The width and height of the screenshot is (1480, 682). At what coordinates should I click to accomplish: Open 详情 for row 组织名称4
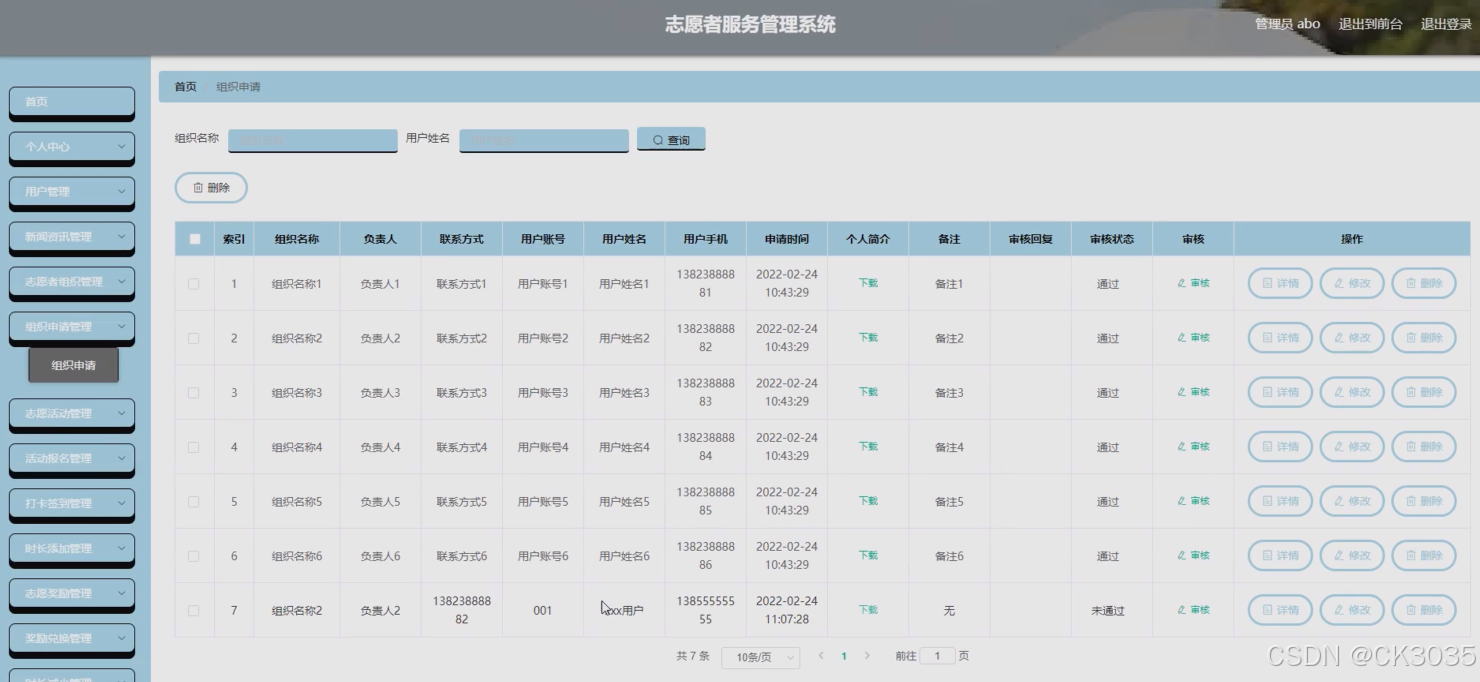(x=1280, y=447)
